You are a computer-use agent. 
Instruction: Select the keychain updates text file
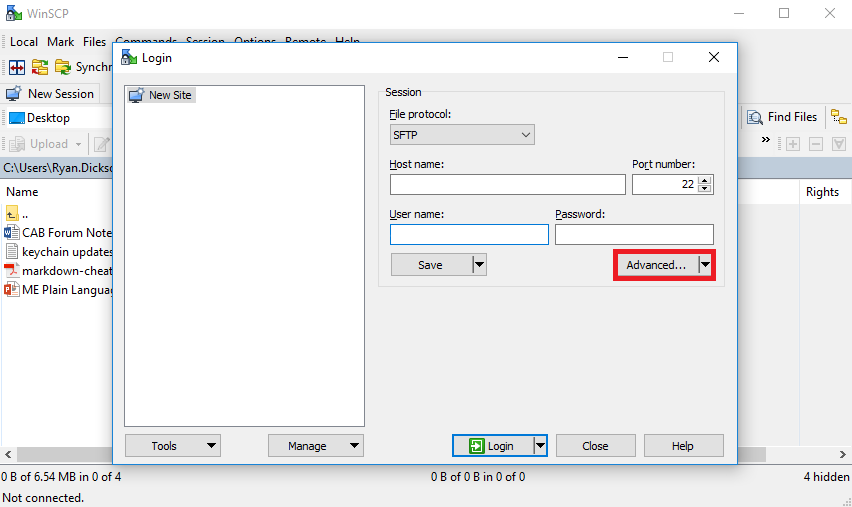[x=58, y=252]
